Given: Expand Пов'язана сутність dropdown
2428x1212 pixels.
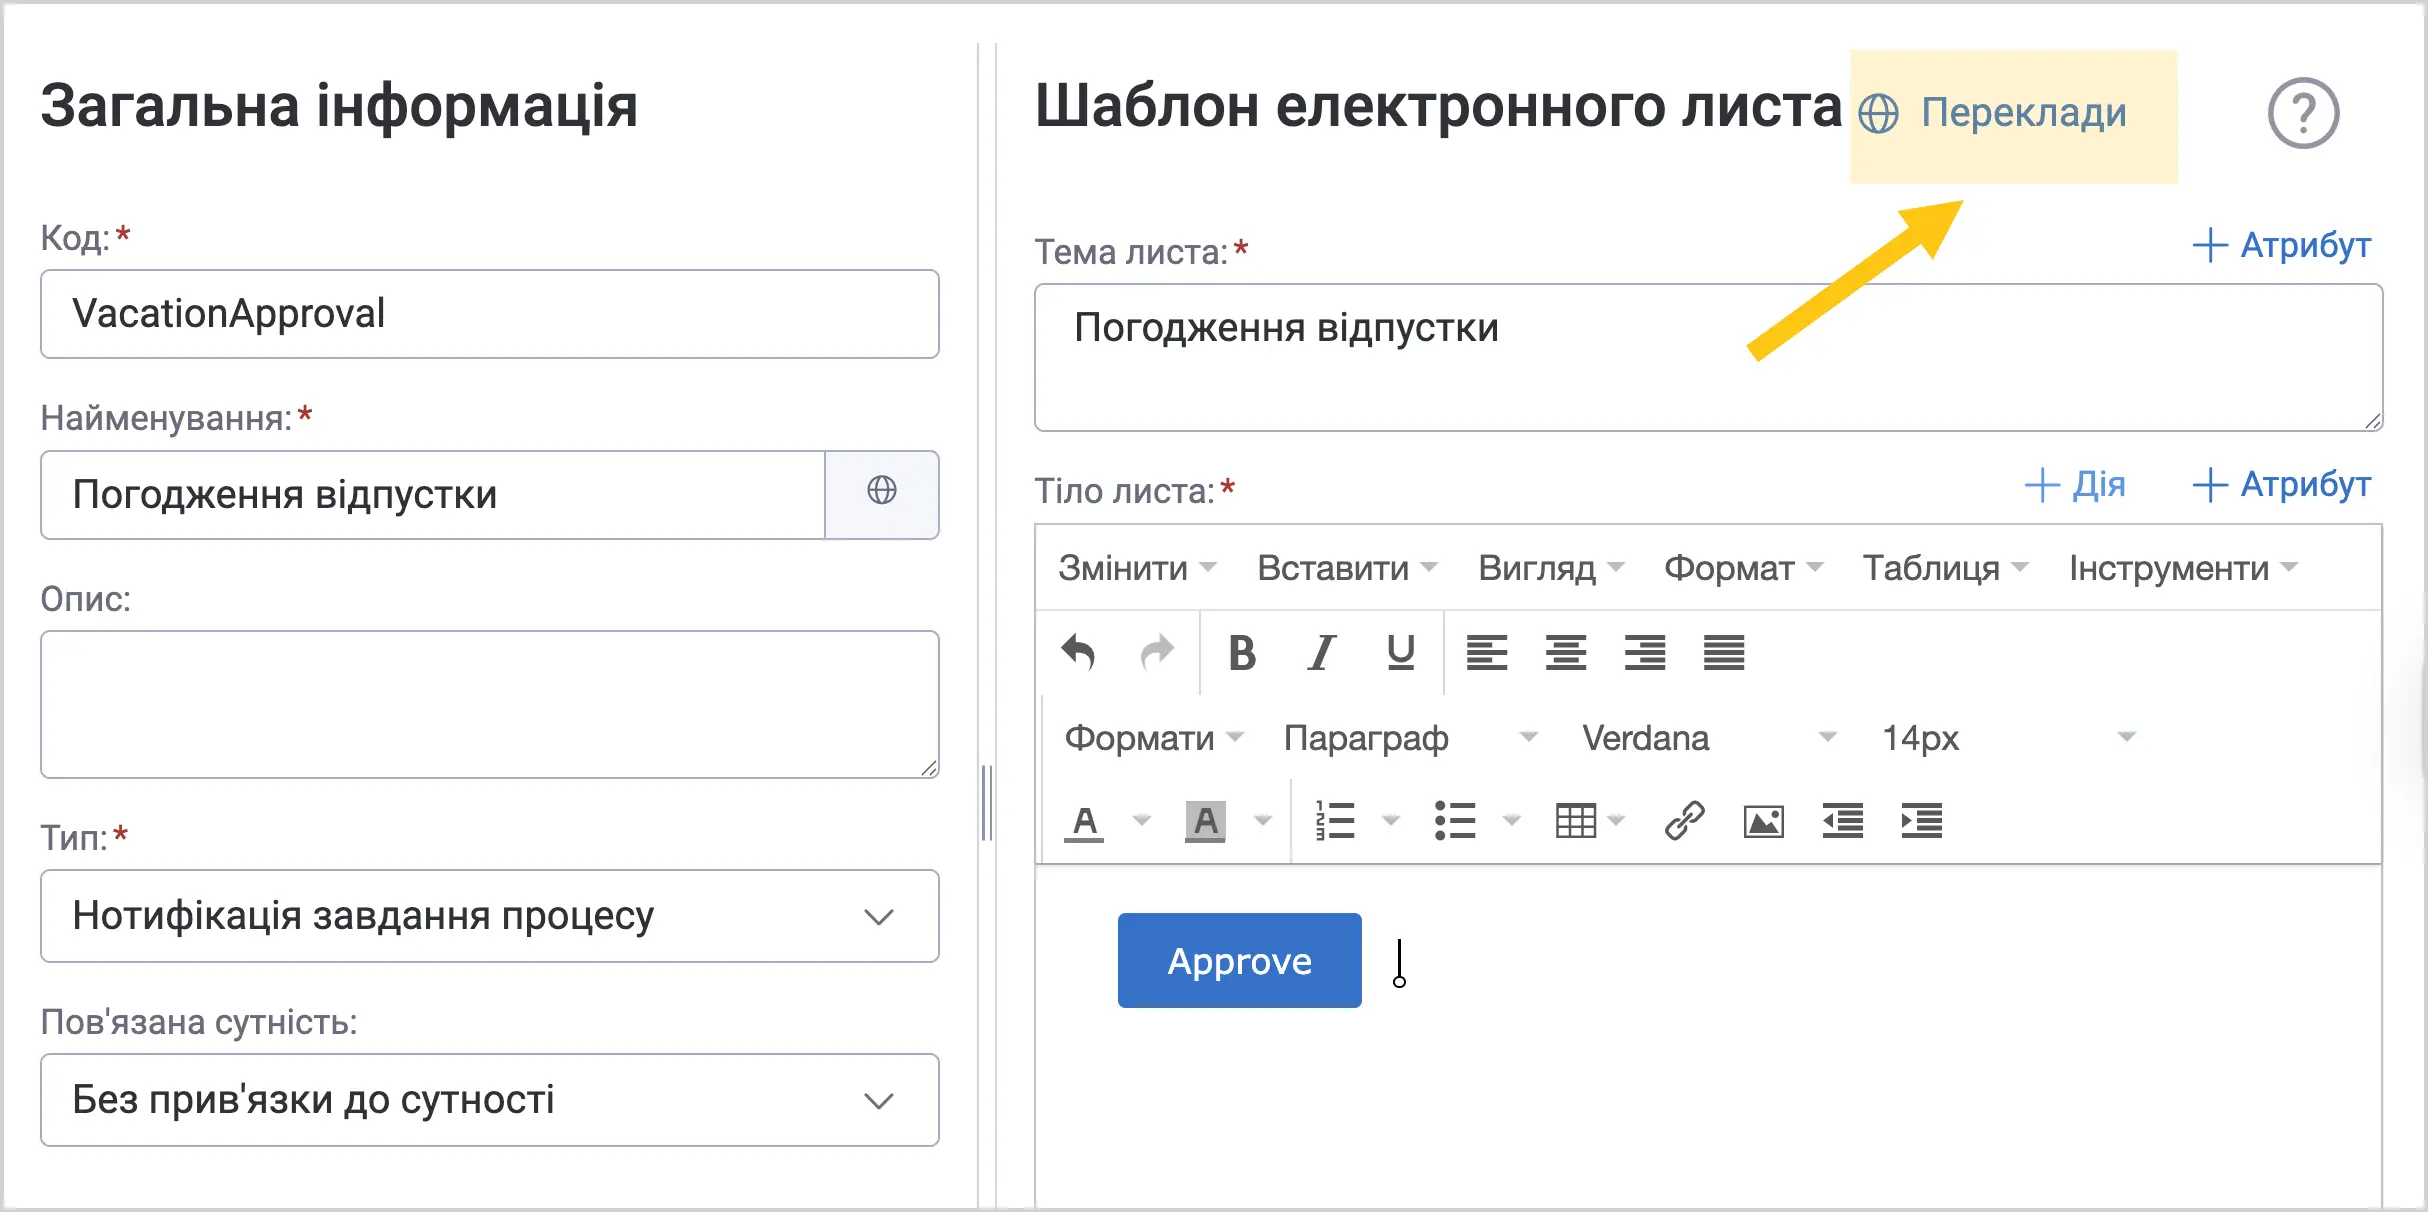Looking at the screenshot, I should (x=490, y=1100).
